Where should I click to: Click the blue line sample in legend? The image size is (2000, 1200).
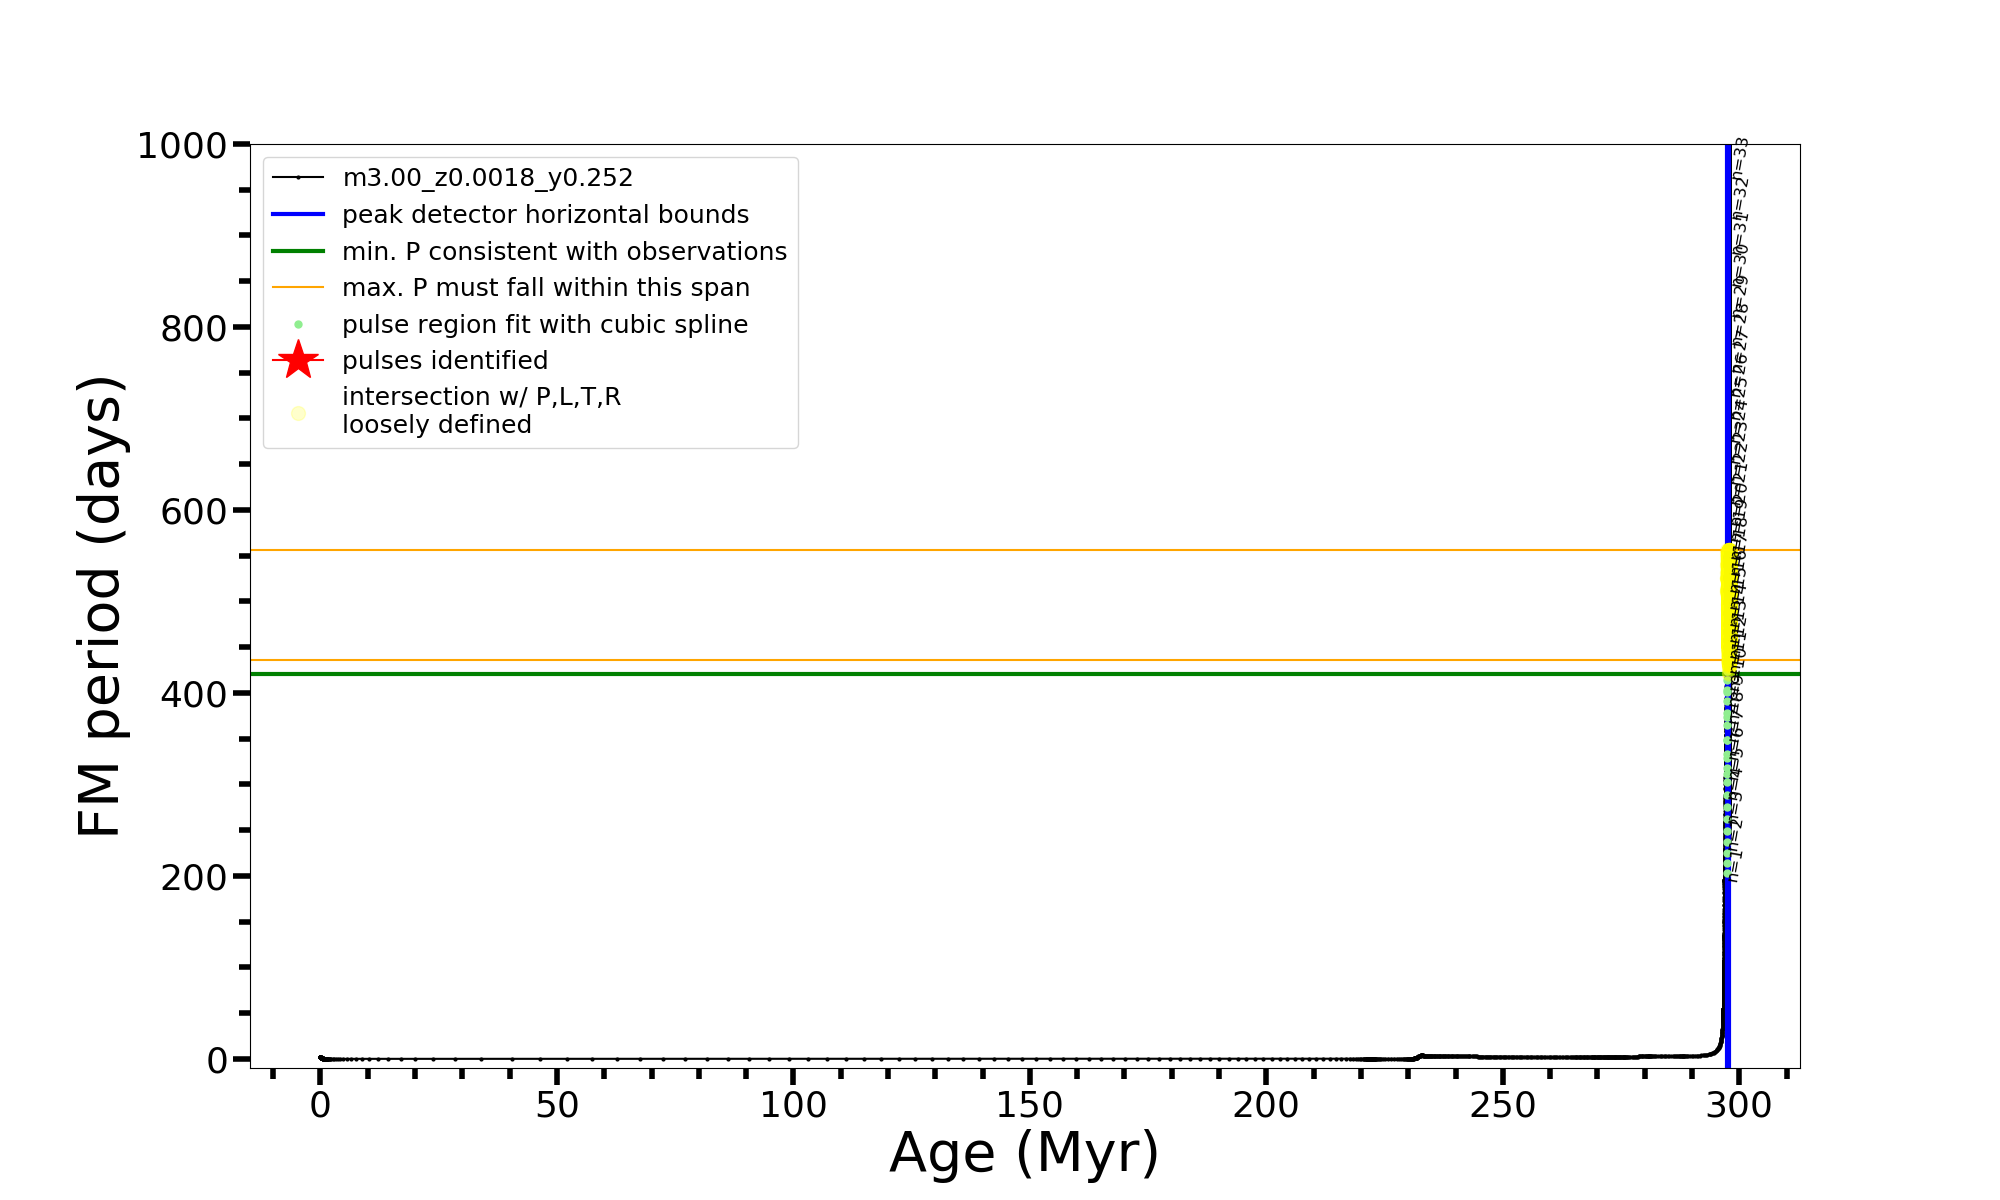tap(298, 215)
